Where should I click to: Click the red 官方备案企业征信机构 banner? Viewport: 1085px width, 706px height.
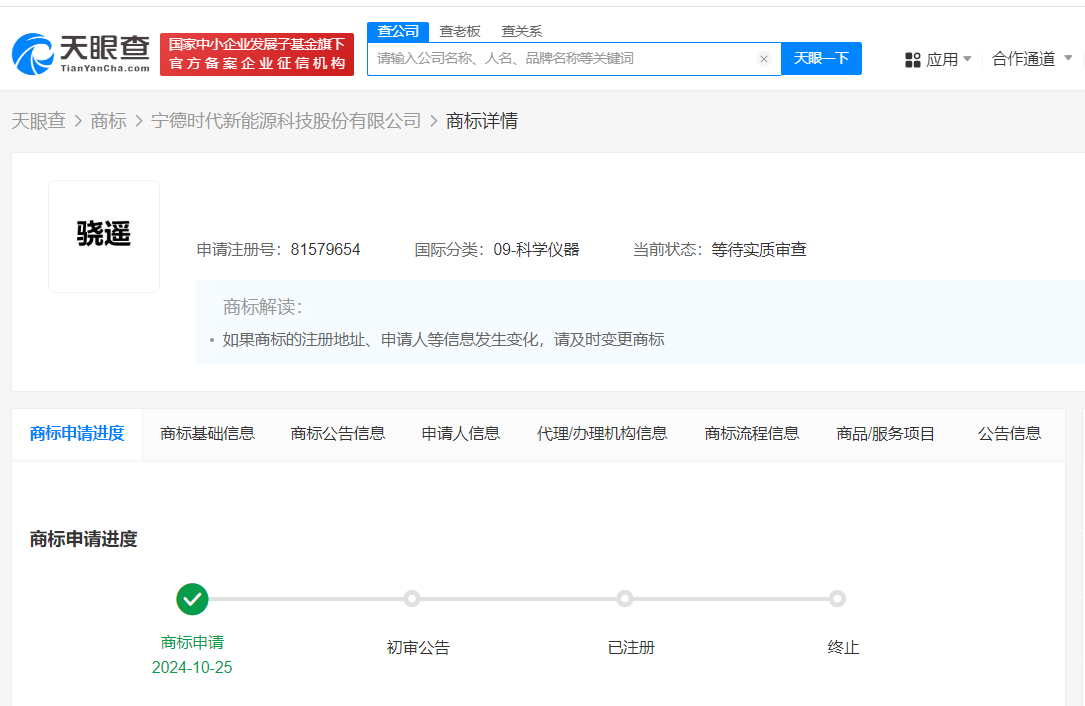point(257,54)
